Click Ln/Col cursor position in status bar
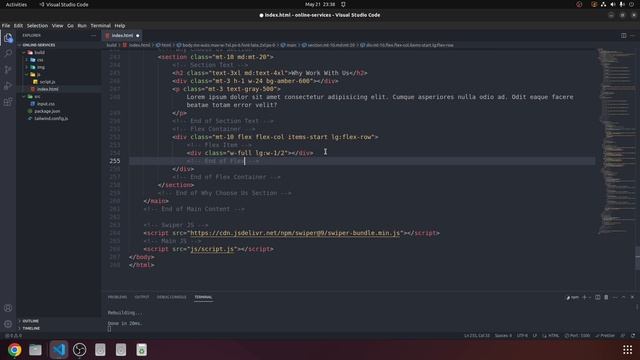640x360 pixels. [477, 336]
